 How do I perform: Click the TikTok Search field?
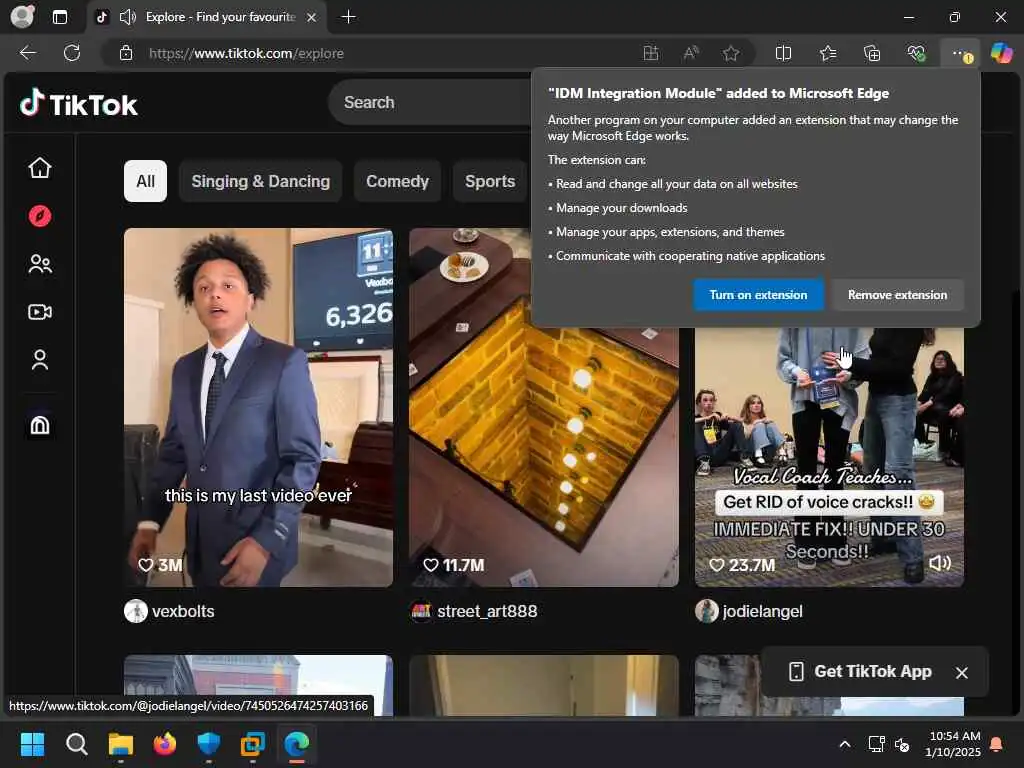click(431, 103)
